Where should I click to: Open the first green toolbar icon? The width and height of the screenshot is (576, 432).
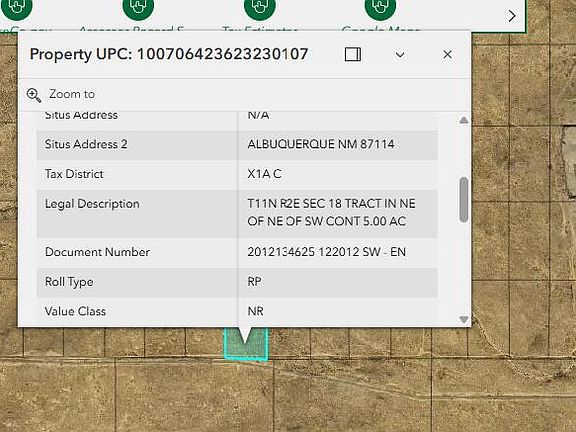(17, 7)
